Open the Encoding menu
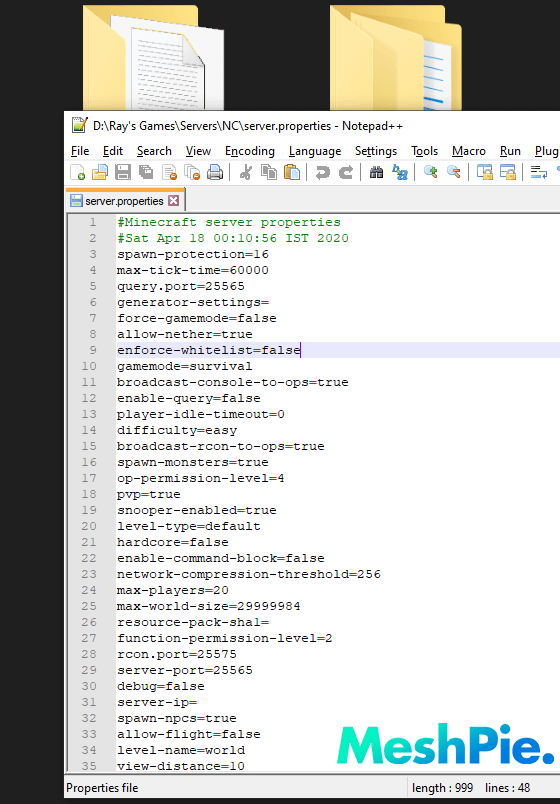 (x=250, y=151)
